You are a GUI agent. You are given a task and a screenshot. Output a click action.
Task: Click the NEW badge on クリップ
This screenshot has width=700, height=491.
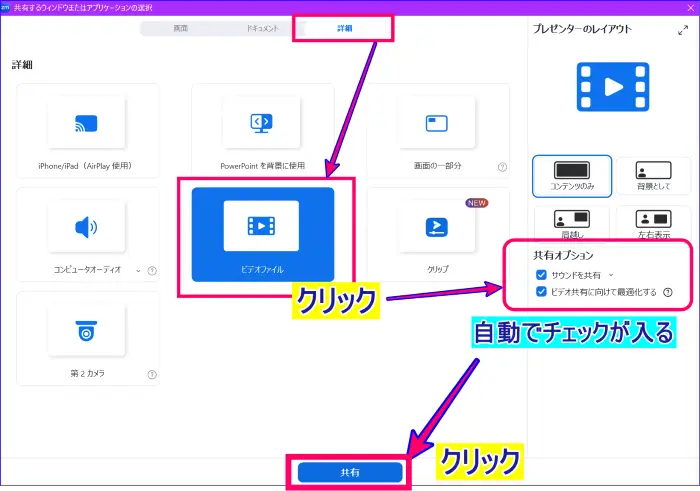pyautogui.click(x=477, y=203)
